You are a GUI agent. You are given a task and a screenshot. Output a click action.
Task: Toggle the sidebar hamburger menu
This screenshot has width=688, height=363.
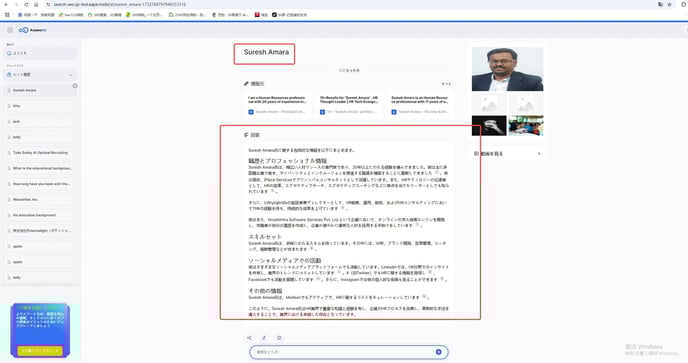point(10,30)
